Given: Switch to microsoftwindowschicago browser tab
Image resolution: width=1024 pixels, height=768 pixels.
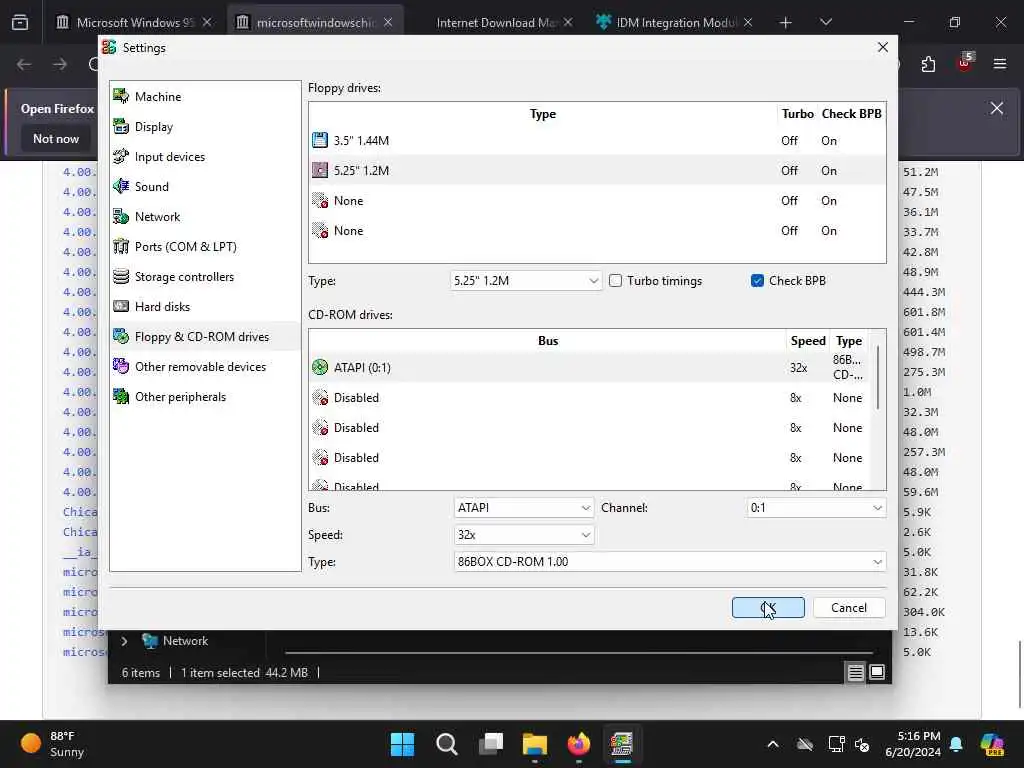Looking at the screenshot, I should point(315,22).
